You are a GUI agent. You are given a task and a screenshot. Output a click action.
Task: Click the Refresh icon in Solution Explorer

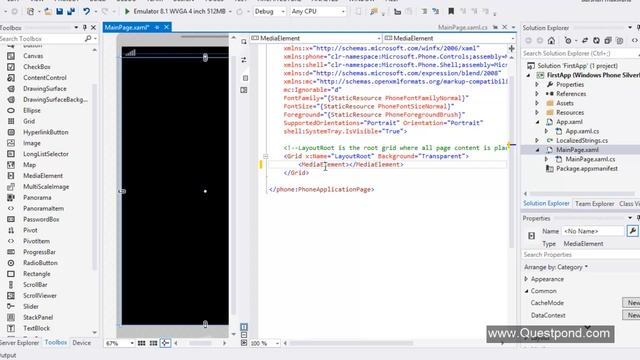(596, 40)
